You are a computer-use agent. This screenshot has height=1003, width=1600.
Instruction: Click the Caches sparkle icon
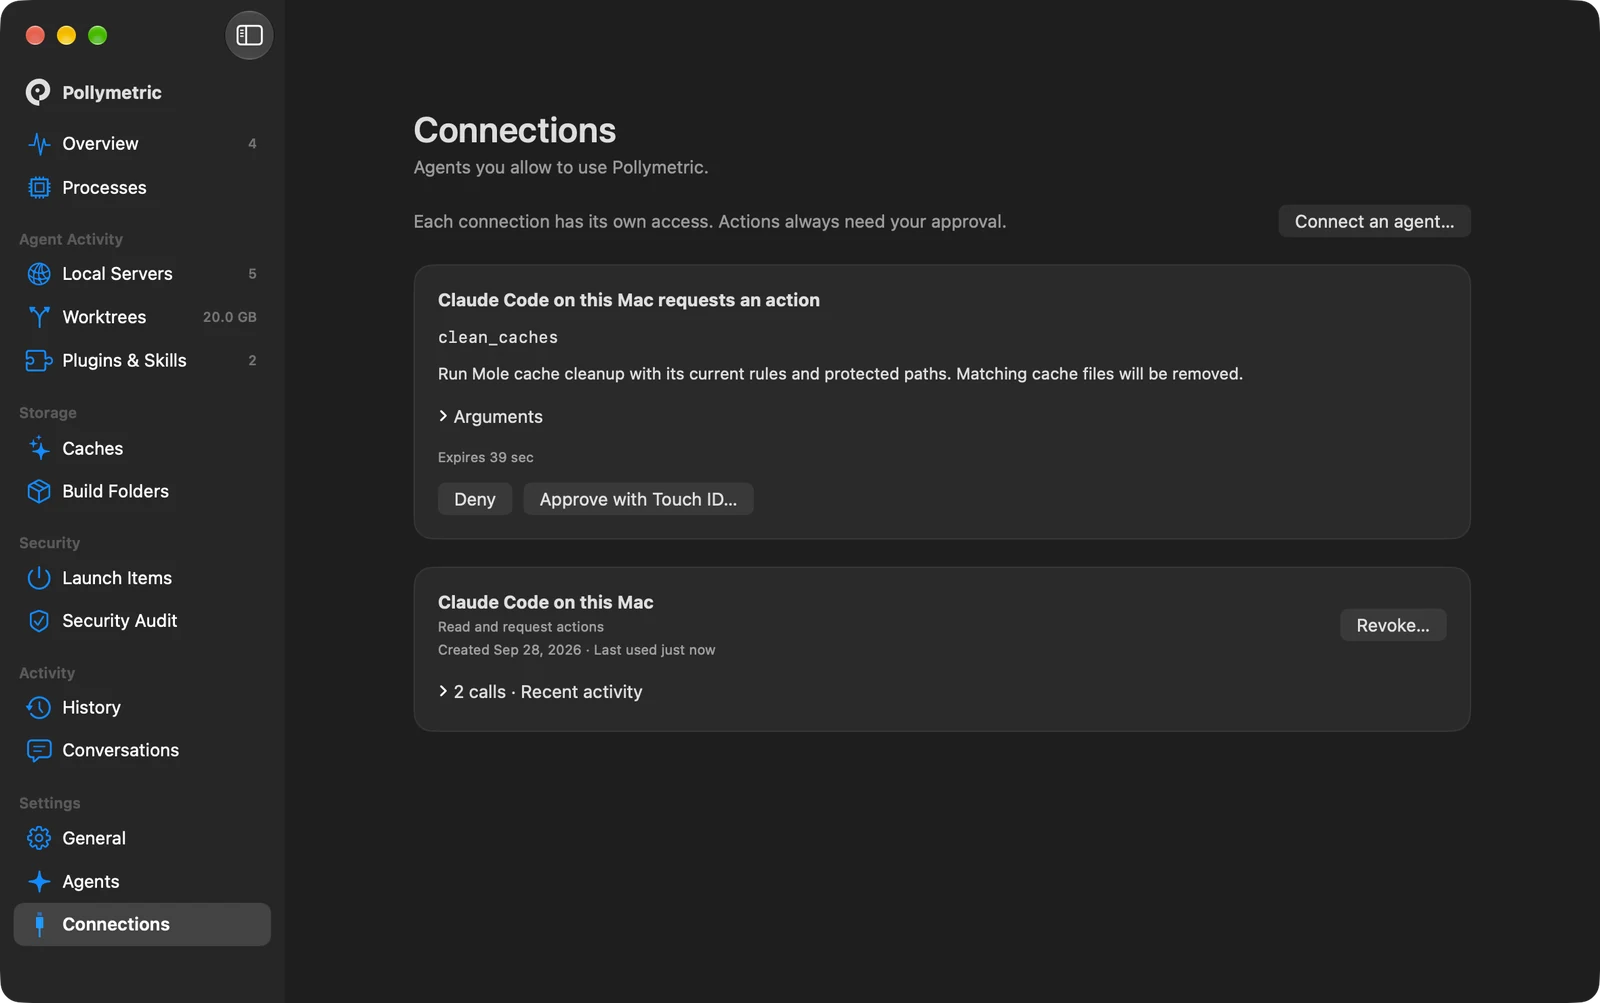(x=39, y=449)
